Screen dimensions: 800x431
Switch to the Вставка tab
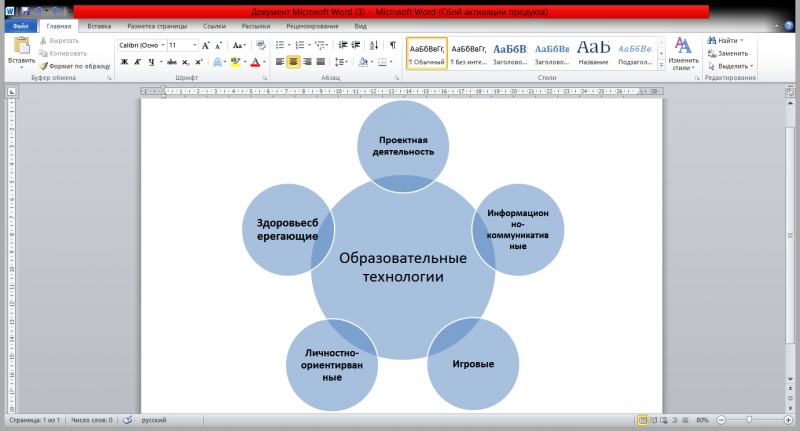[x=99, y=26]
